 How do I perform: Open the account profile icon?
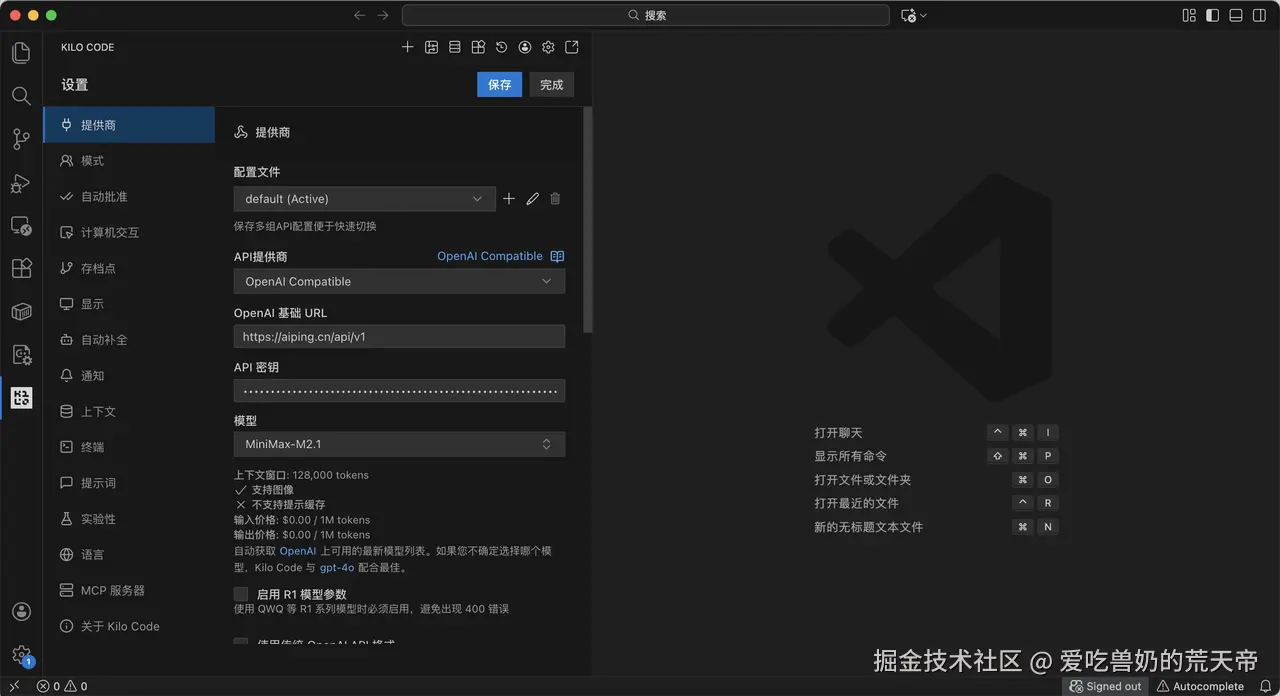tap(525, 47)
